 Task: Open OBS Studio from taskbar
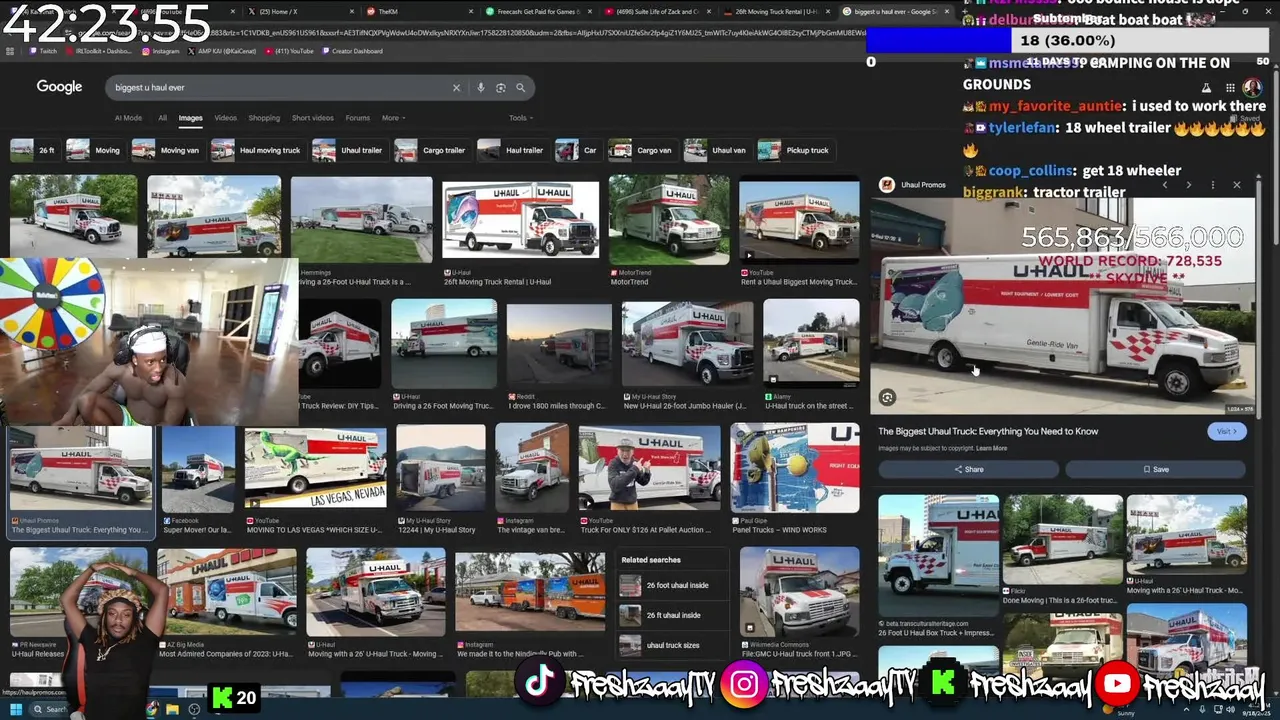(194, 710)
